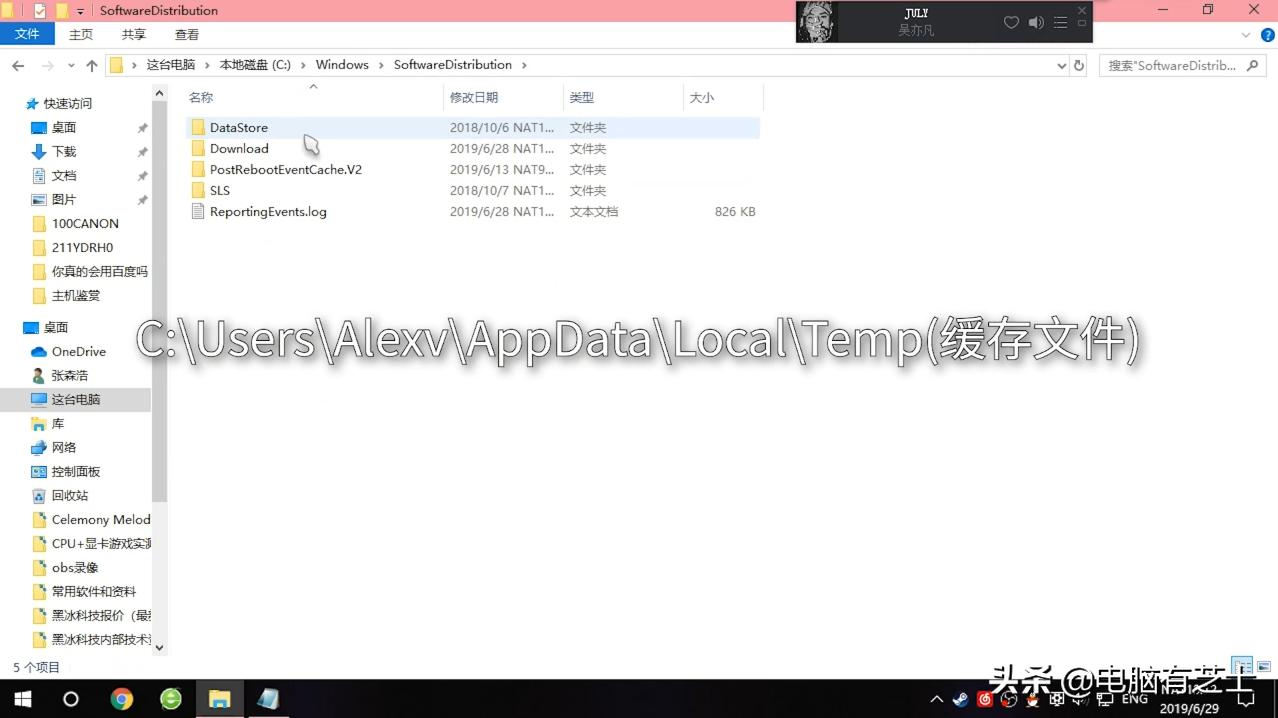Click the search magnifier icon
The image size is (1278, 718).
click(1252, 65)
